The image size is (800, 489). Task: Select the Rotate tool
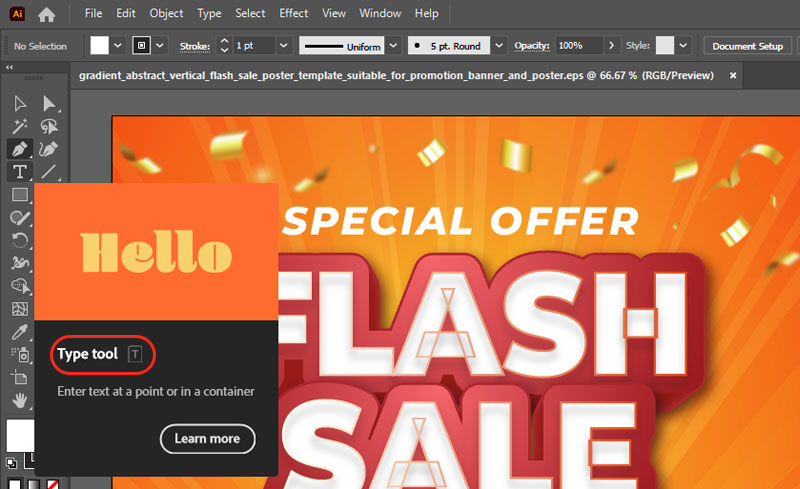[20, 240]
